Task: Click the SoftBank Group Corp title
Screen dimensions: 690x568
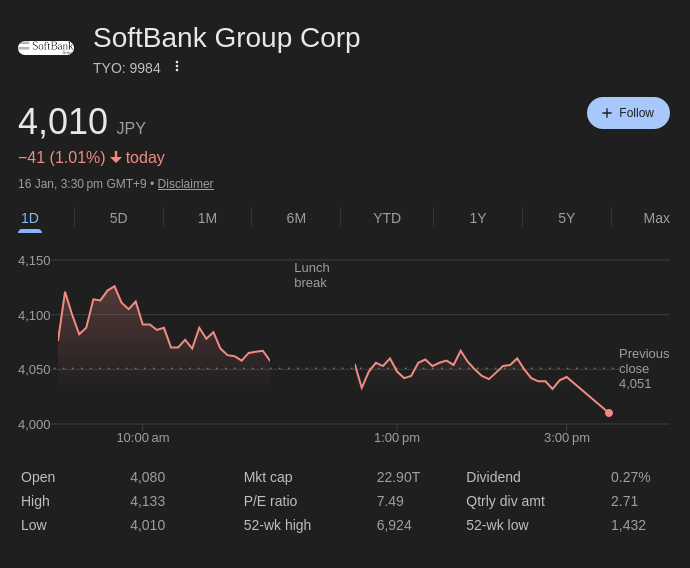Action: (x=226, y=38)
